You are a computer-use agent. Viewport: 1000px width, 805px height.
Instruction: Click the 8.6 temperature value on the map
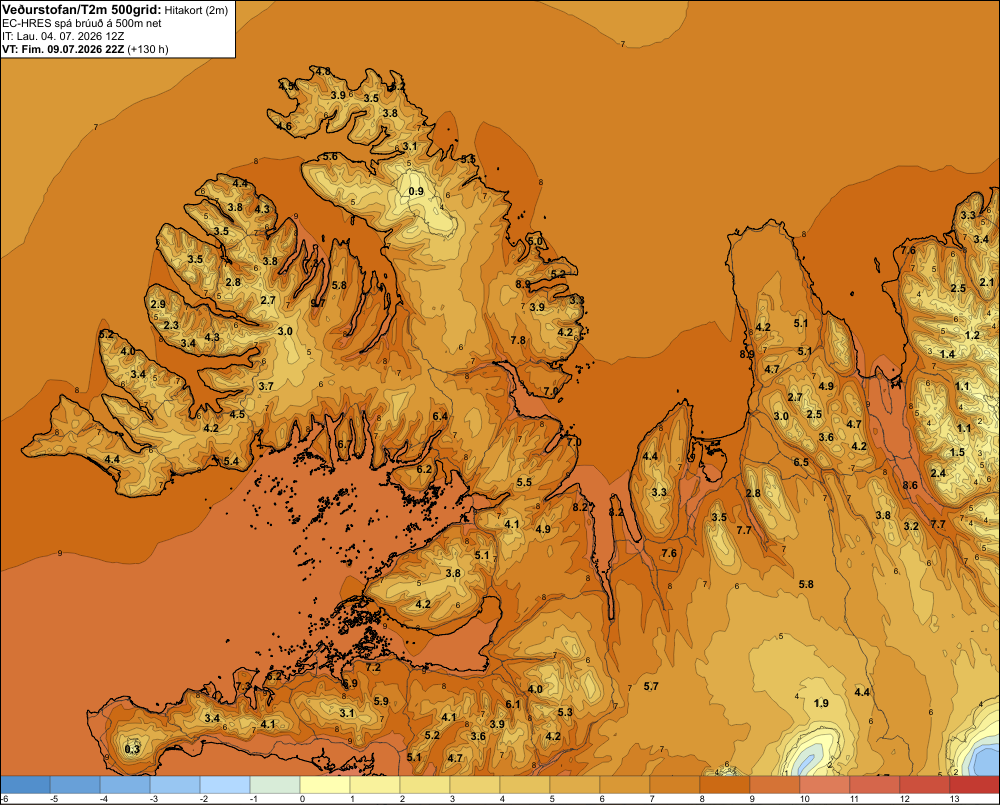click(910, 485)
